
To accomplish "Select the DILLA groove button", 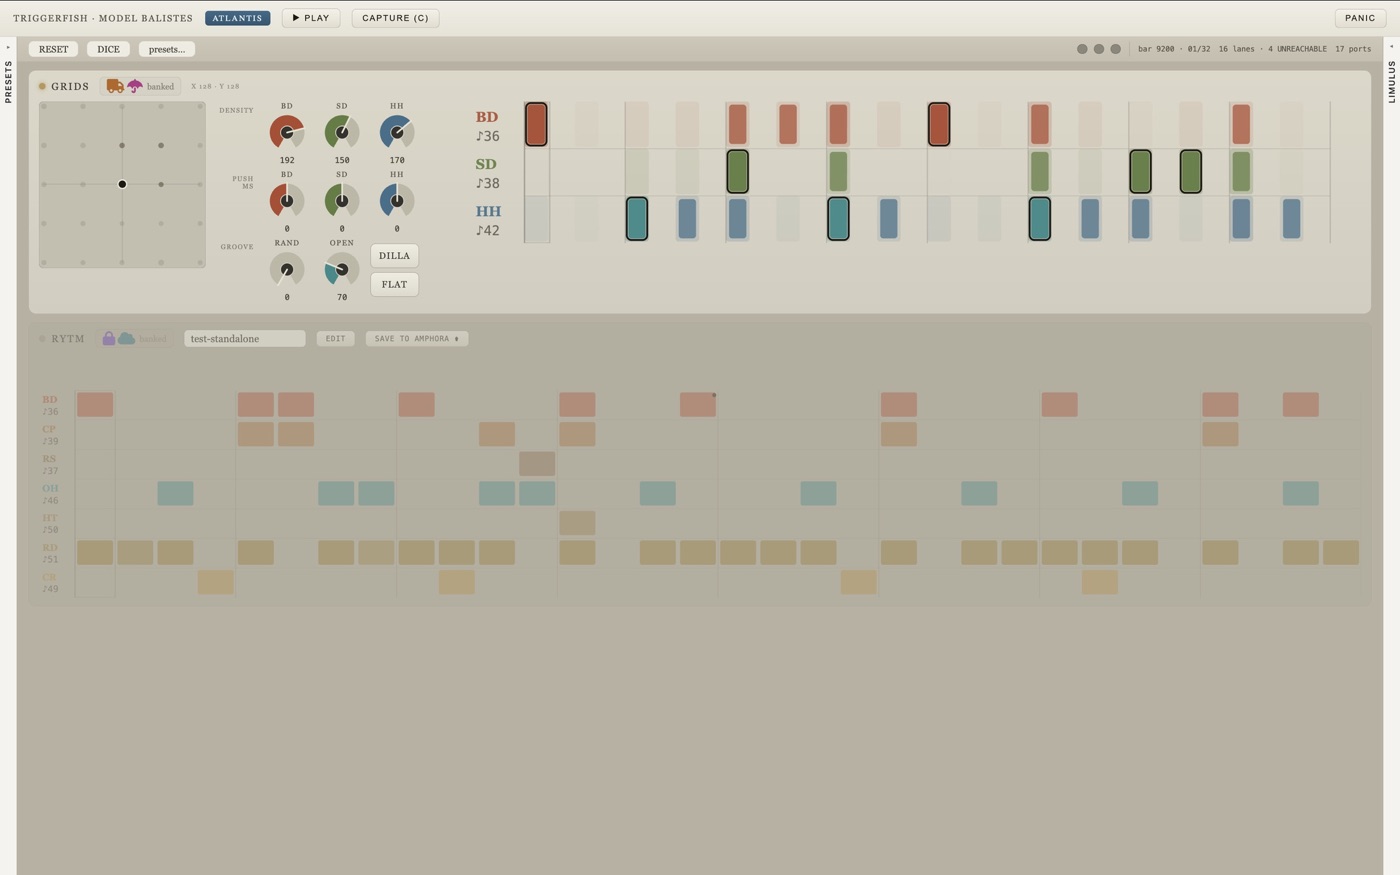I will click(x=394, y=256).
